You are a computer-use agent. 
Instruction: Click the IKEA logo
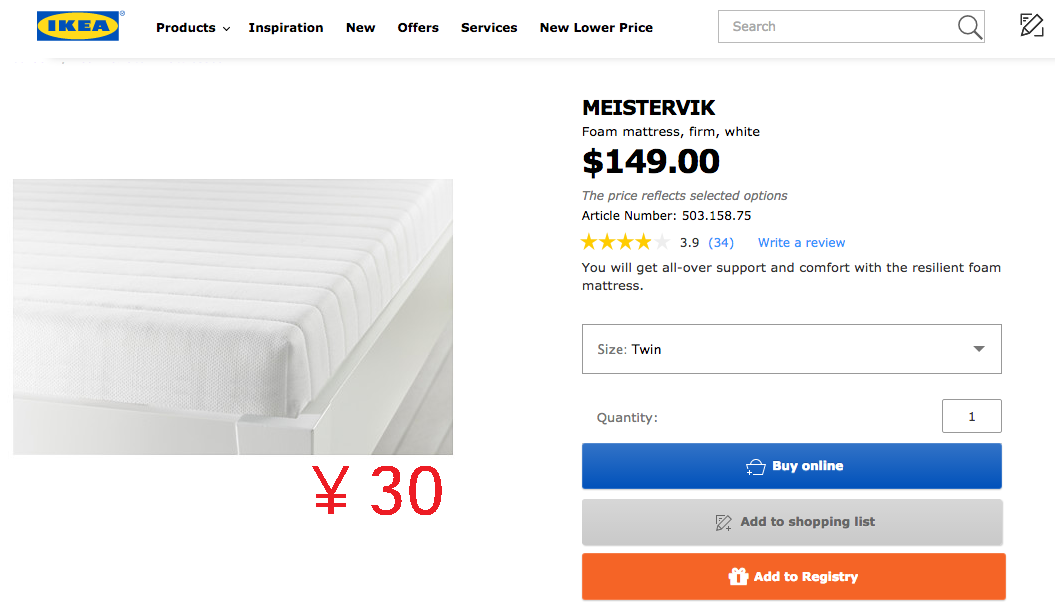click(78, 26)
